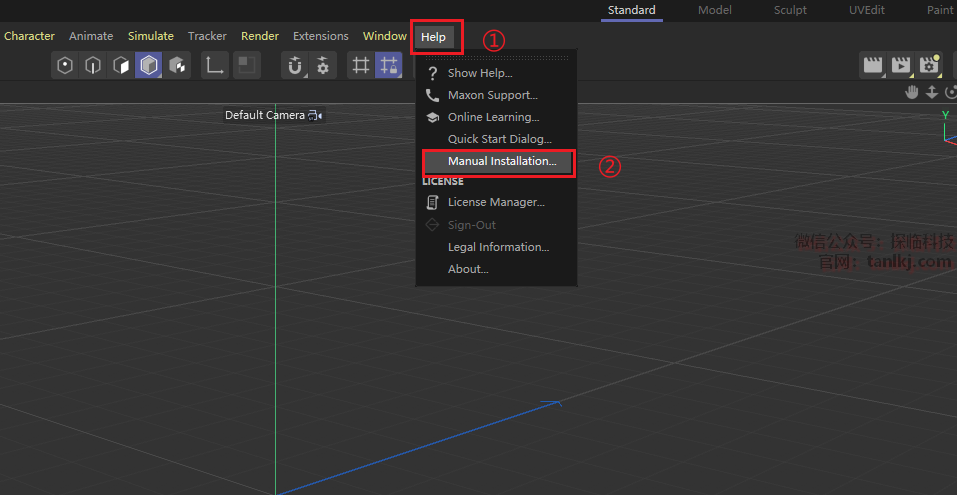Click the Texture mode checkered cube icon
Screen dimensions: 957x495
coord(177,66)
